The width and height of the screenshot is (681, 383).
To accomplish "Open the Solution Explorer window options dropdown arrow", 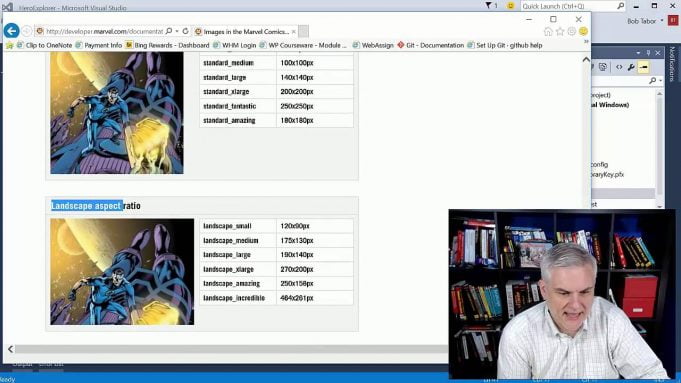I will [638, 53].
